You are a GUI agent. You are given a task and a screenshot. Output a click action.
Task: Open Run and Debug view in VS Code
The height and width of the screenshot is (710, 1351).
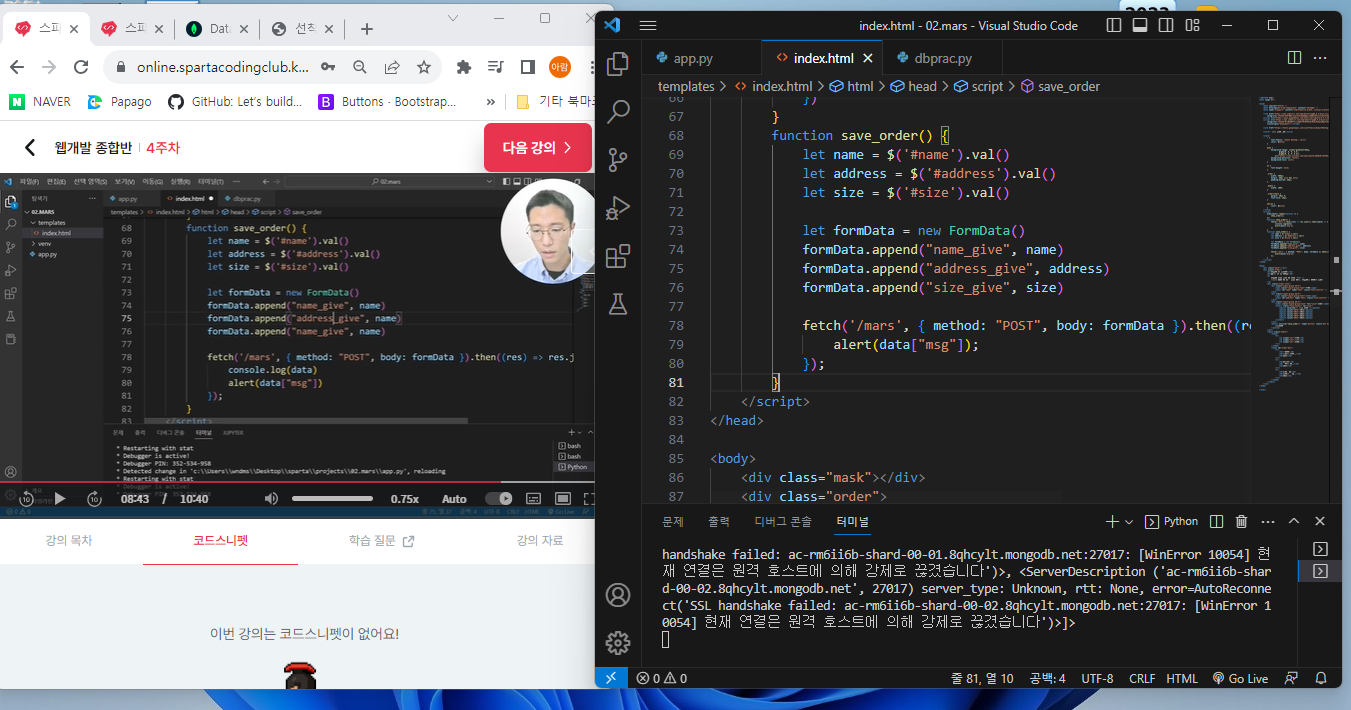point(618,207)
